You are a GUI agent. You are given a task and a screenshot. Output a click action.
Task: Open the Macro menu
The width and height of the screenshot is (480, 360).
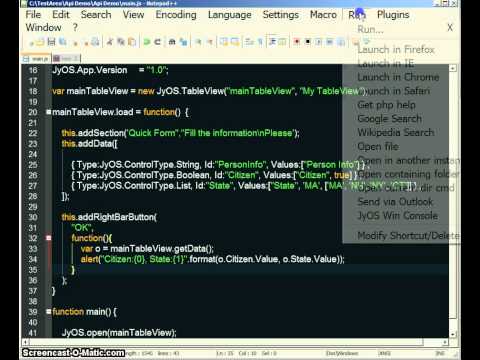pyautogui.click(x=323, y=15)
